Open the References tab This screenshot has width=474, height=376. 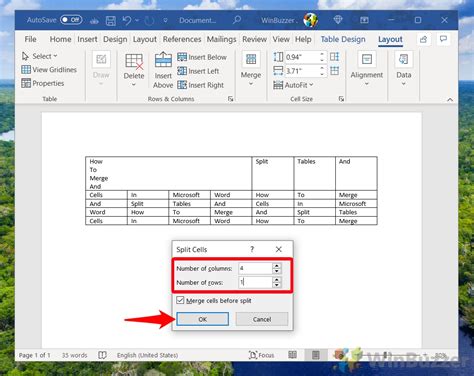pyautogui.click(x=182, y=39)
